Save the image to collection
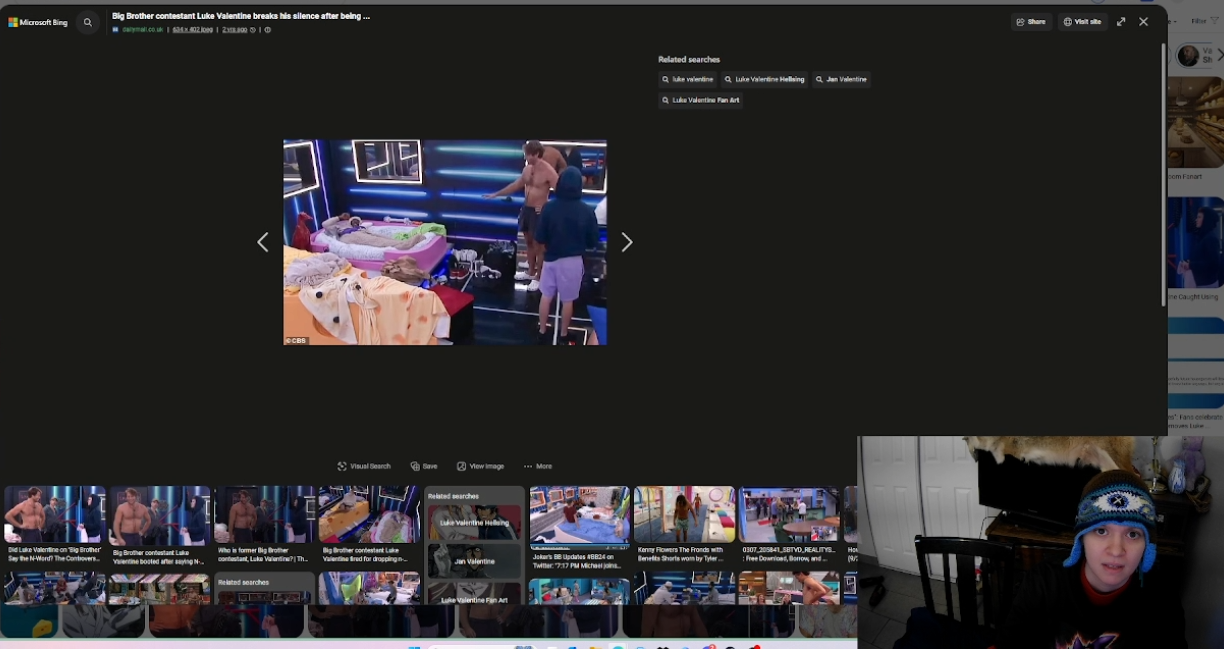The image size is (1224, 649). pyautogui.click(x=424, y=466)
